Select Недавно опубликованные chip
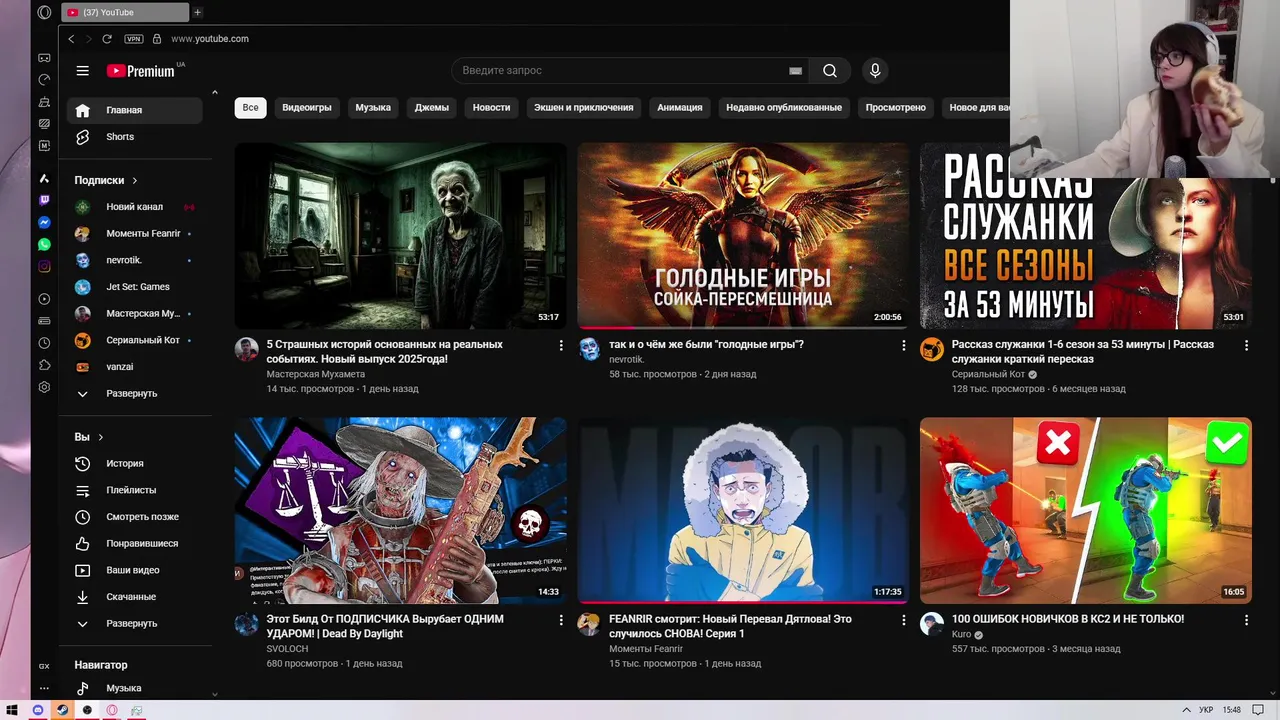 tap(784, 107)
